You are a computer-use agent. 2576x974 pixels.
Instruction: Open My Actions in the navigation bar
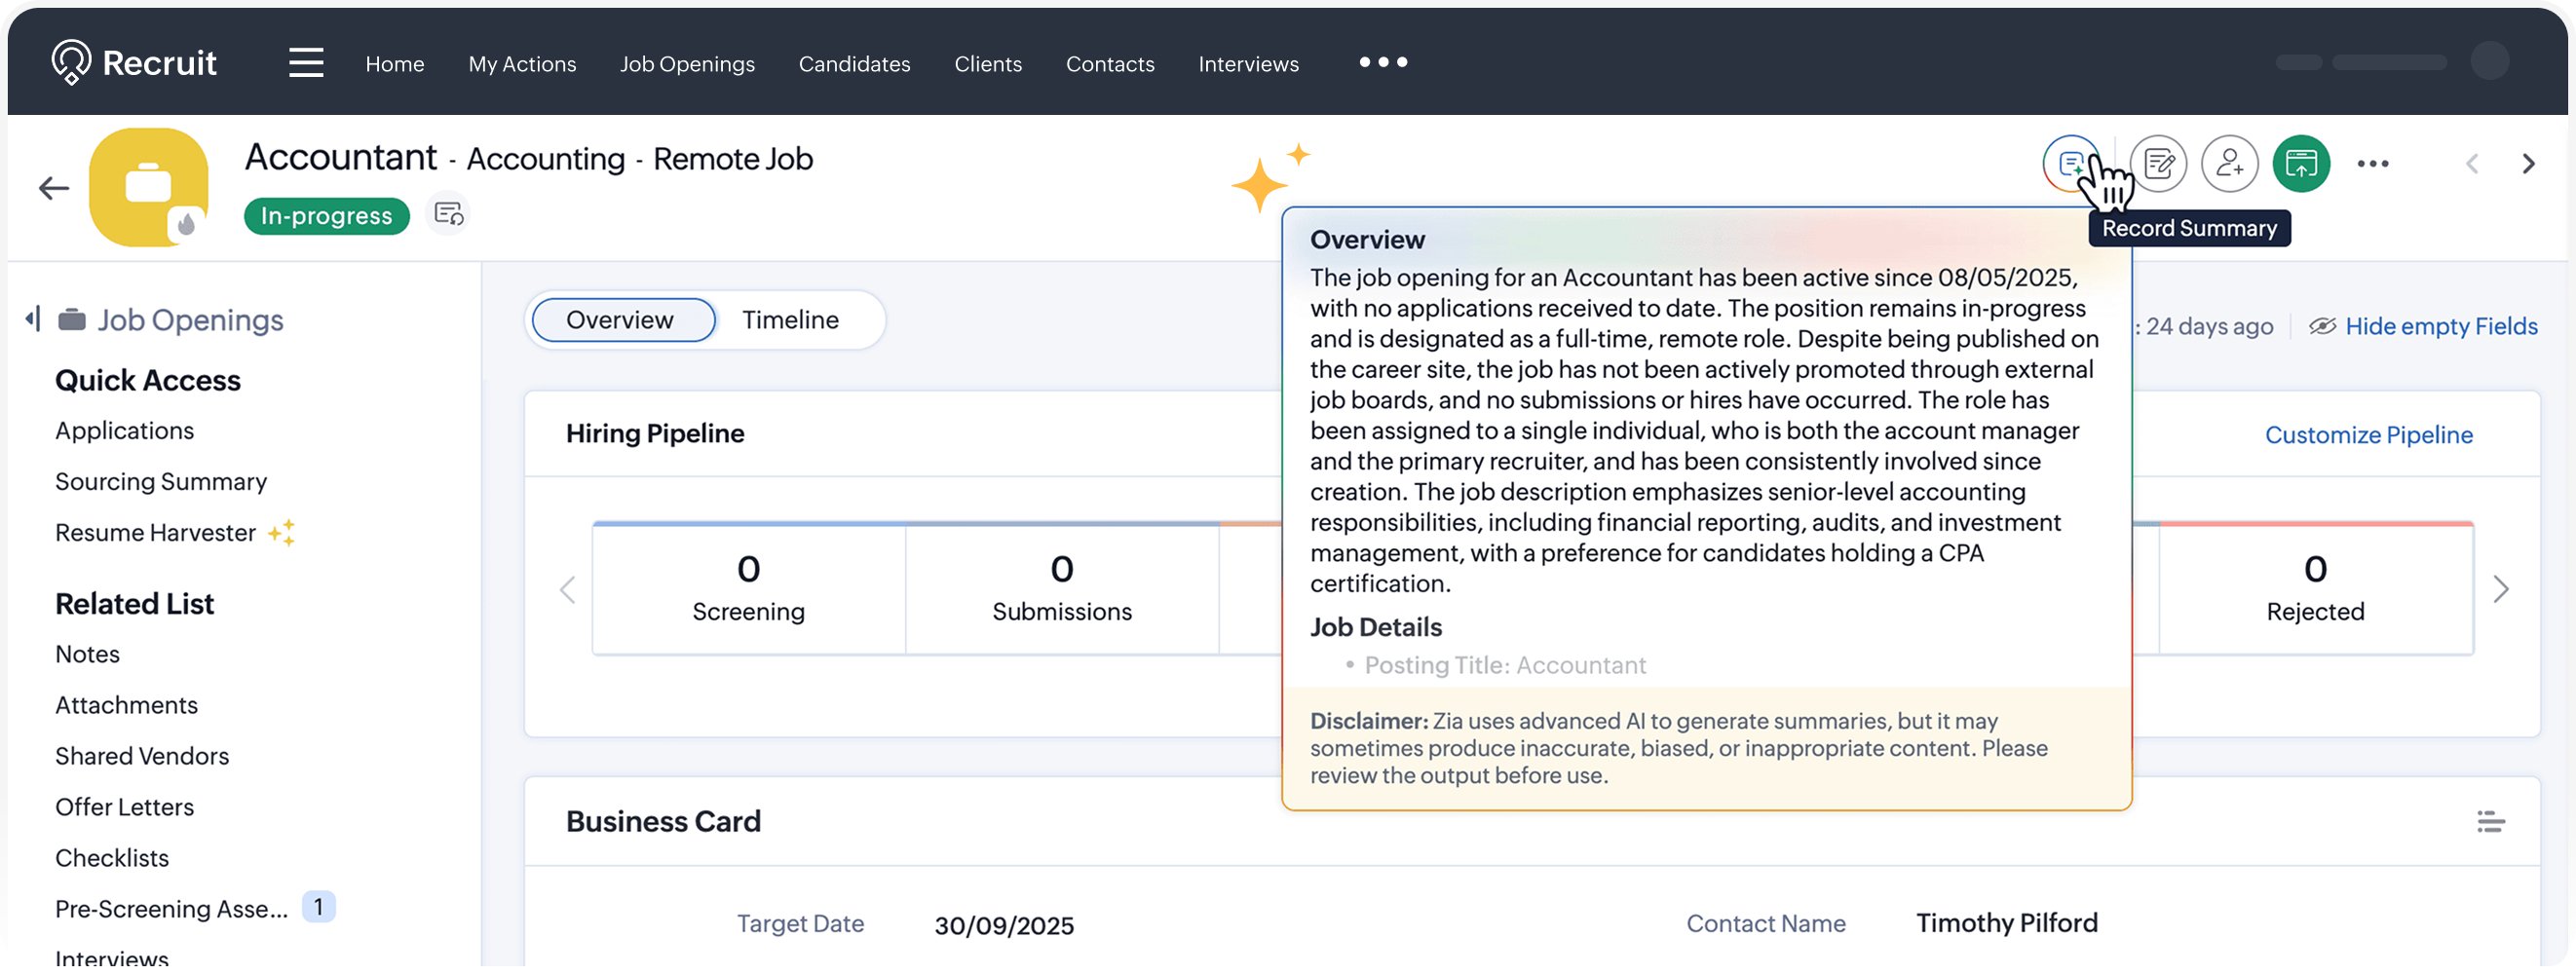522,64
